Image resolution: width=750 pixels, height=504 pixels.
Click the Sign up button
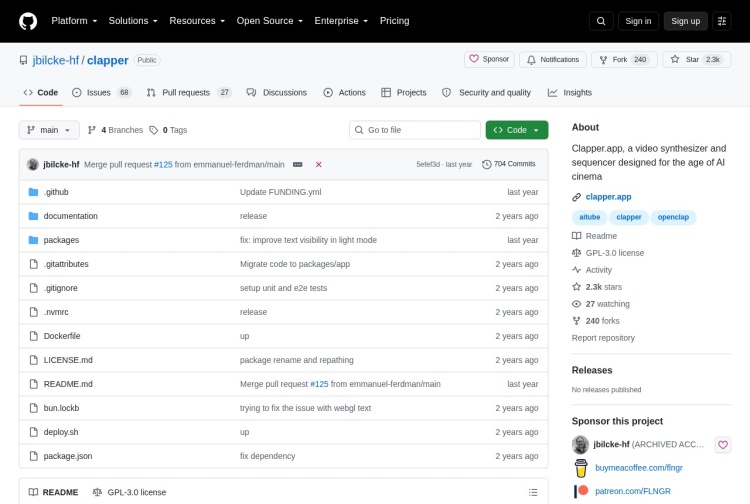pyautogui.click(x=685, y=21)
